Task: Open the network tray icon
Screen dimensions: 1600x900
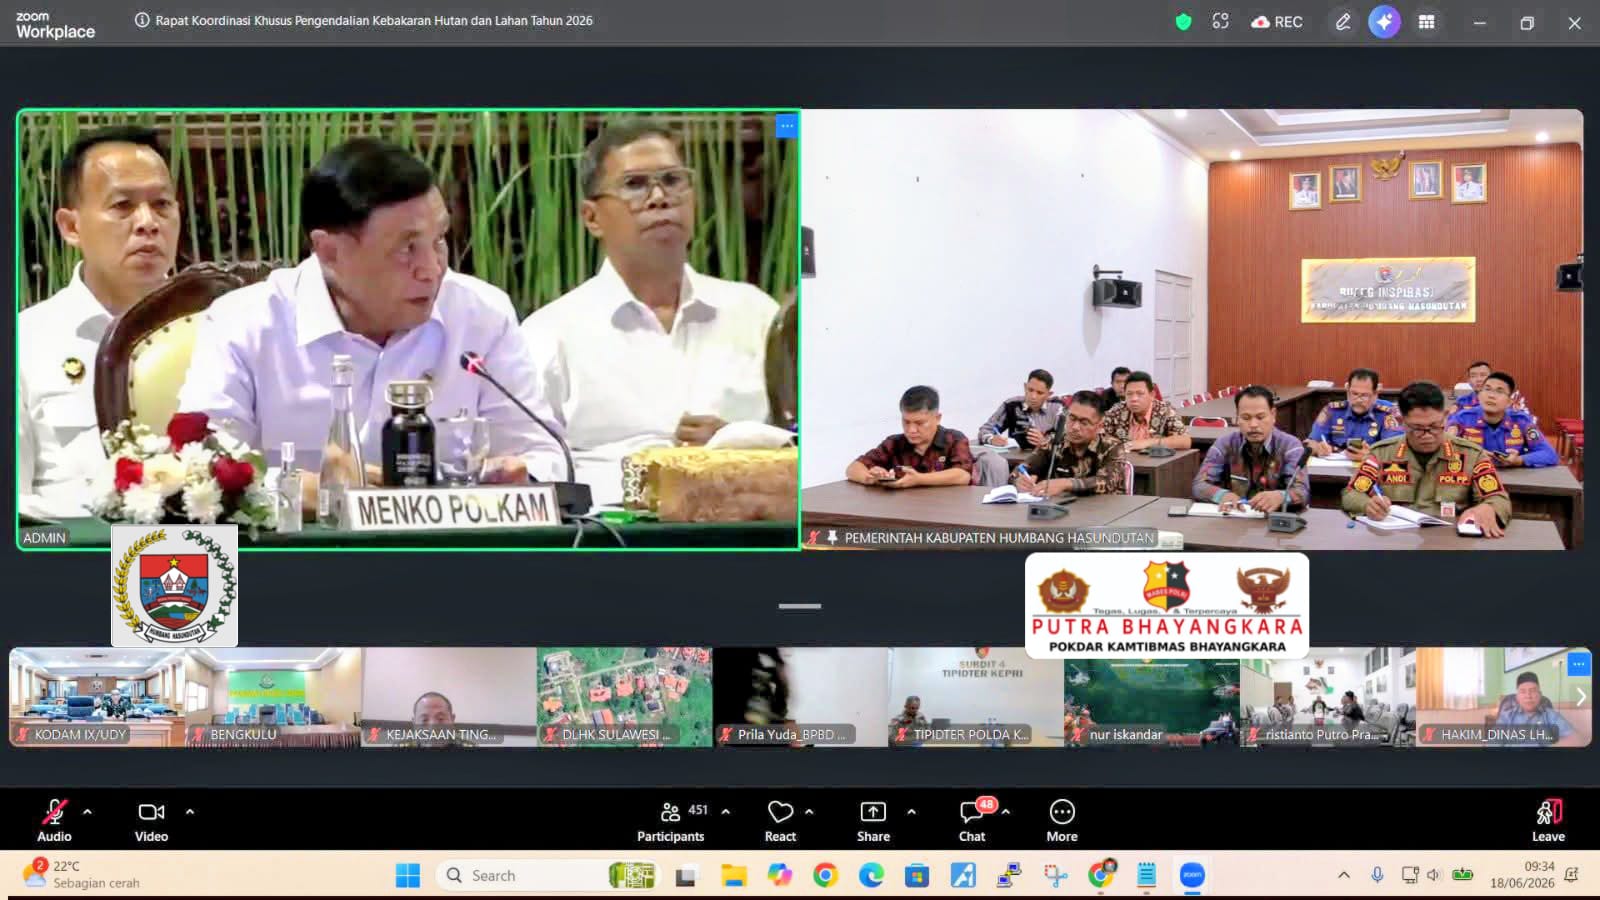Action: click(1410, 875)
